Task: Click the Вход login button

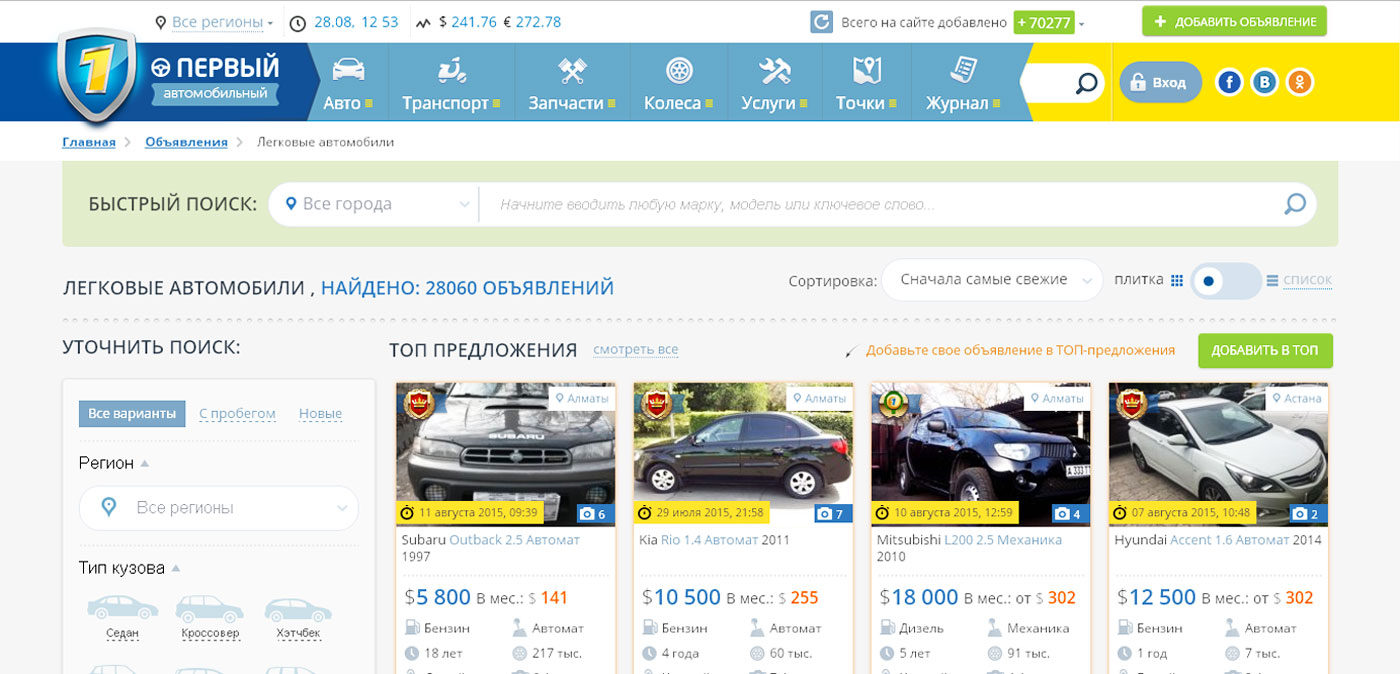Action: (x=1160, y=83)
